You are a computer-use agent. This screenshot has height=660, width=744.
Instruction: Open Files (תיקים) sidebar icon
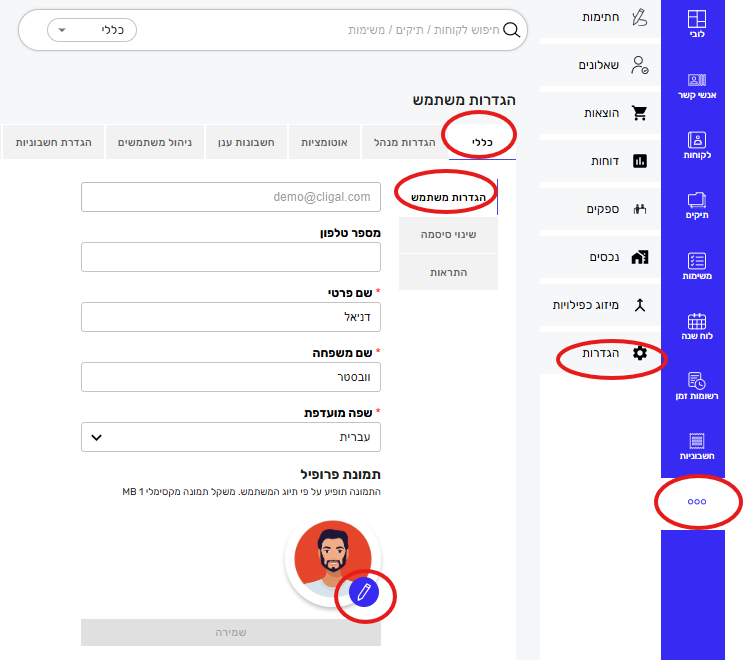tap(696, 206)
